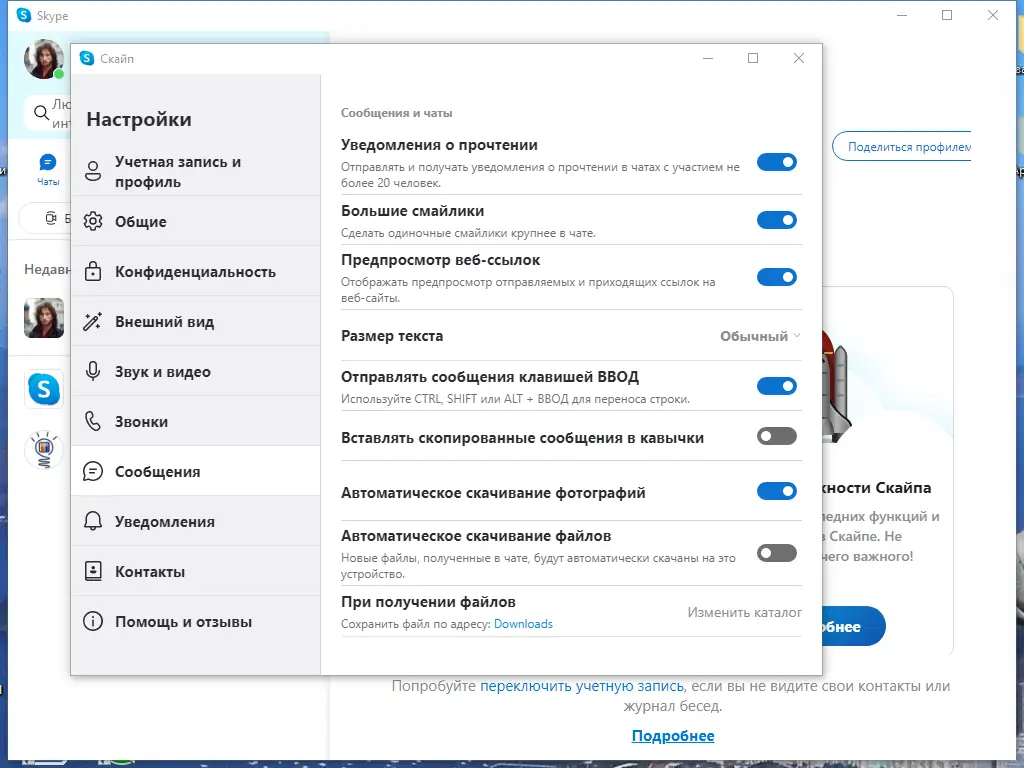Click the Skype logo in the main window title bar

tap(24, 15)
